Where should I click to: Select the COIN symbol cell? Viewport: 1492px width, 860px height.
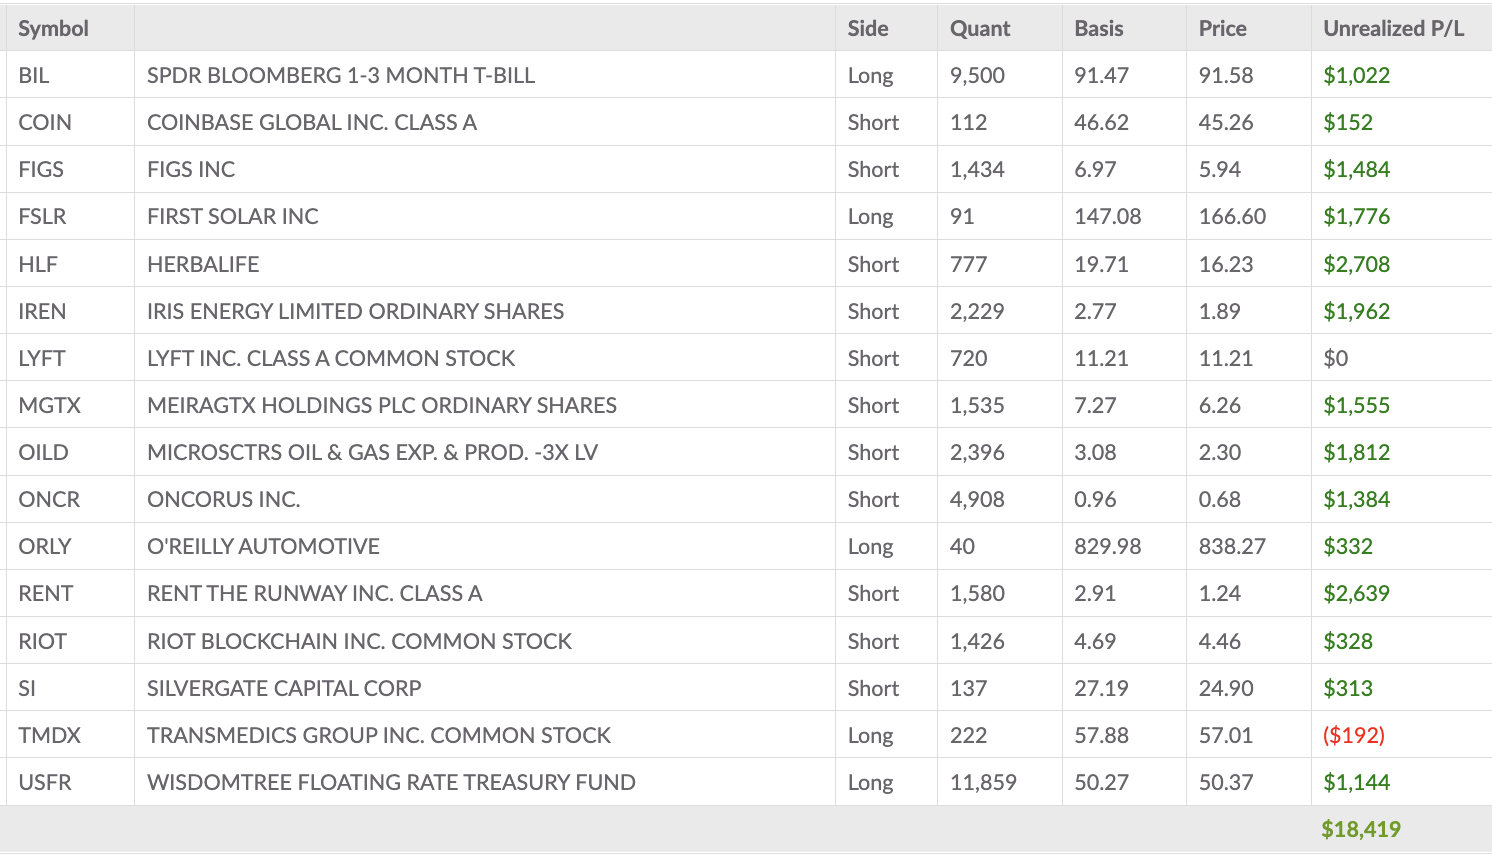click(x=45, y=122)
